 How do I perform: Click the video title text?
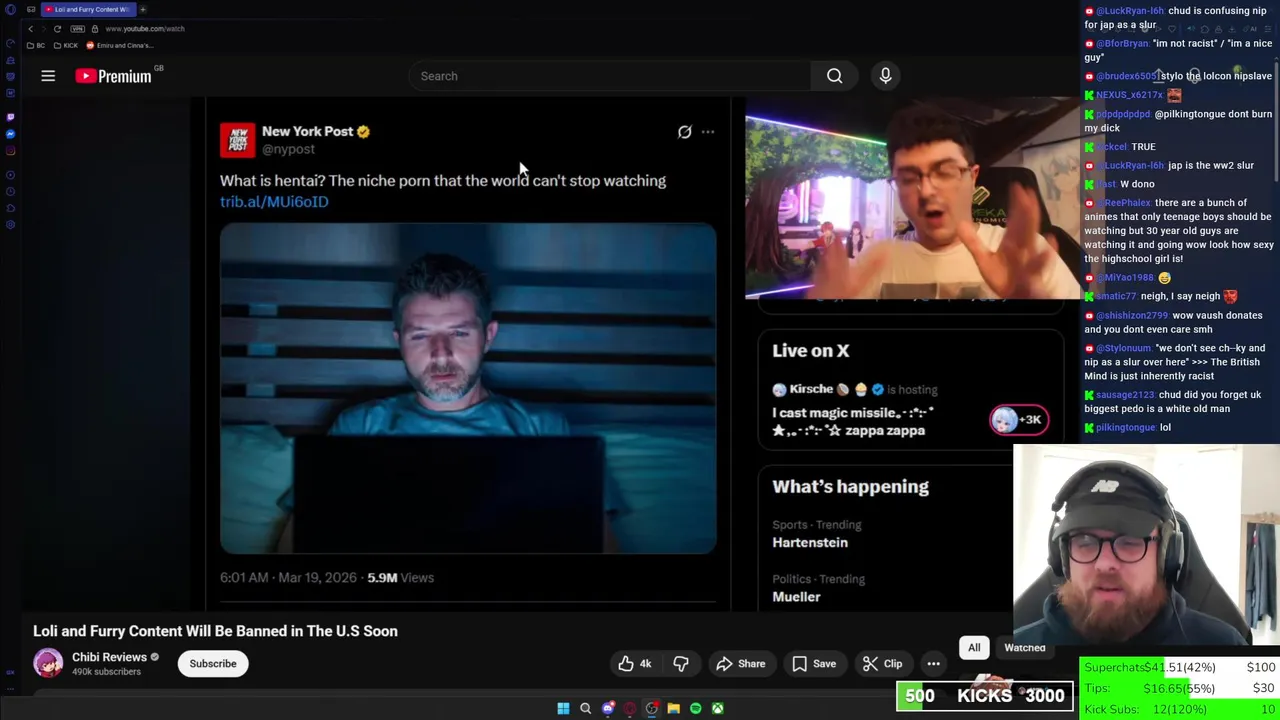pos(215,631)
